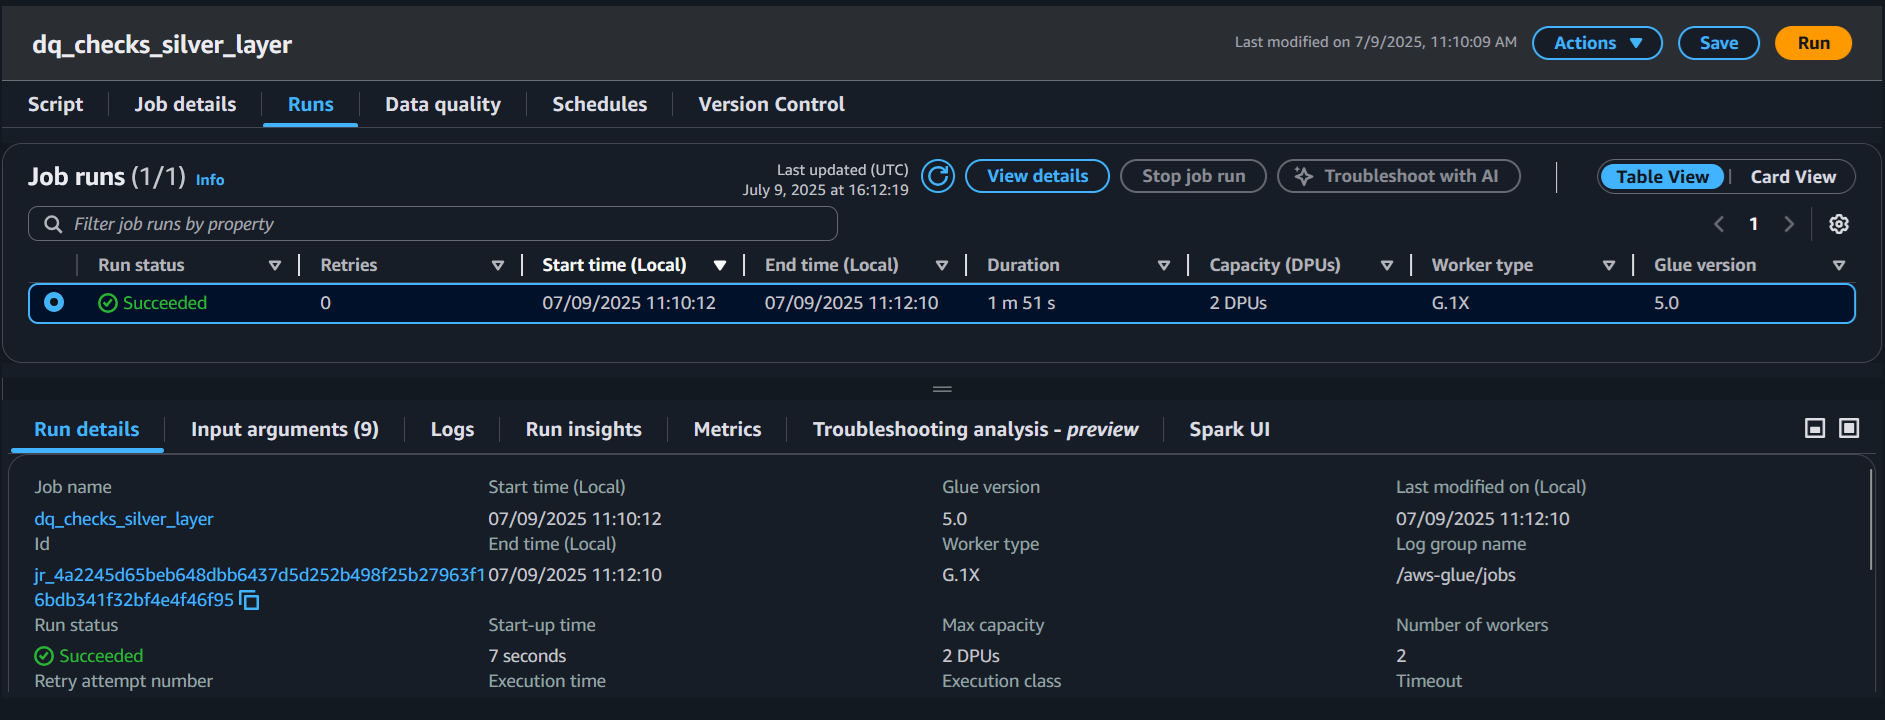This screenshot has width=1885, height=720.
Task: Open the Version Control tab
Action: [771, 104]
